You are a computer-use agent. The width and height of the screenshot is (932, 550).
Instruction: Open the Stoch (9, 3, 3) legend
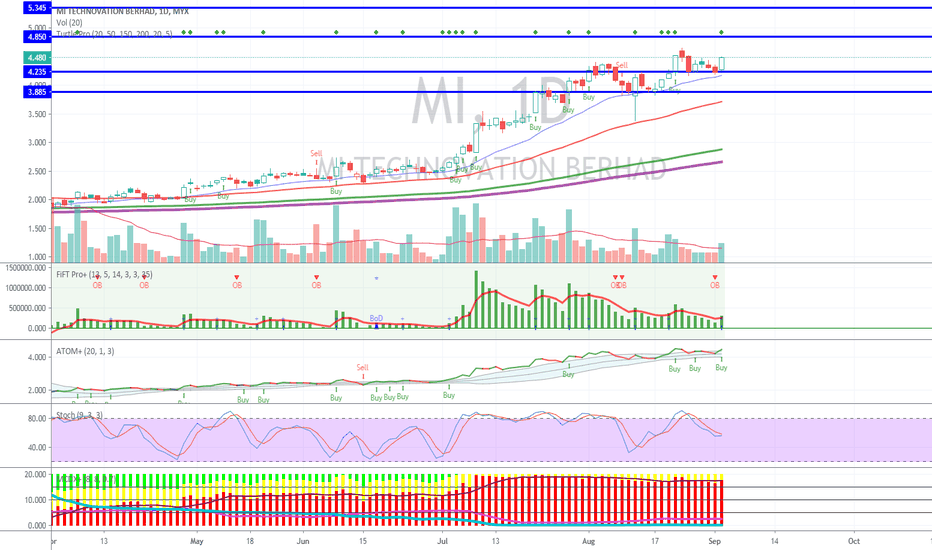[x=79, y=415]
